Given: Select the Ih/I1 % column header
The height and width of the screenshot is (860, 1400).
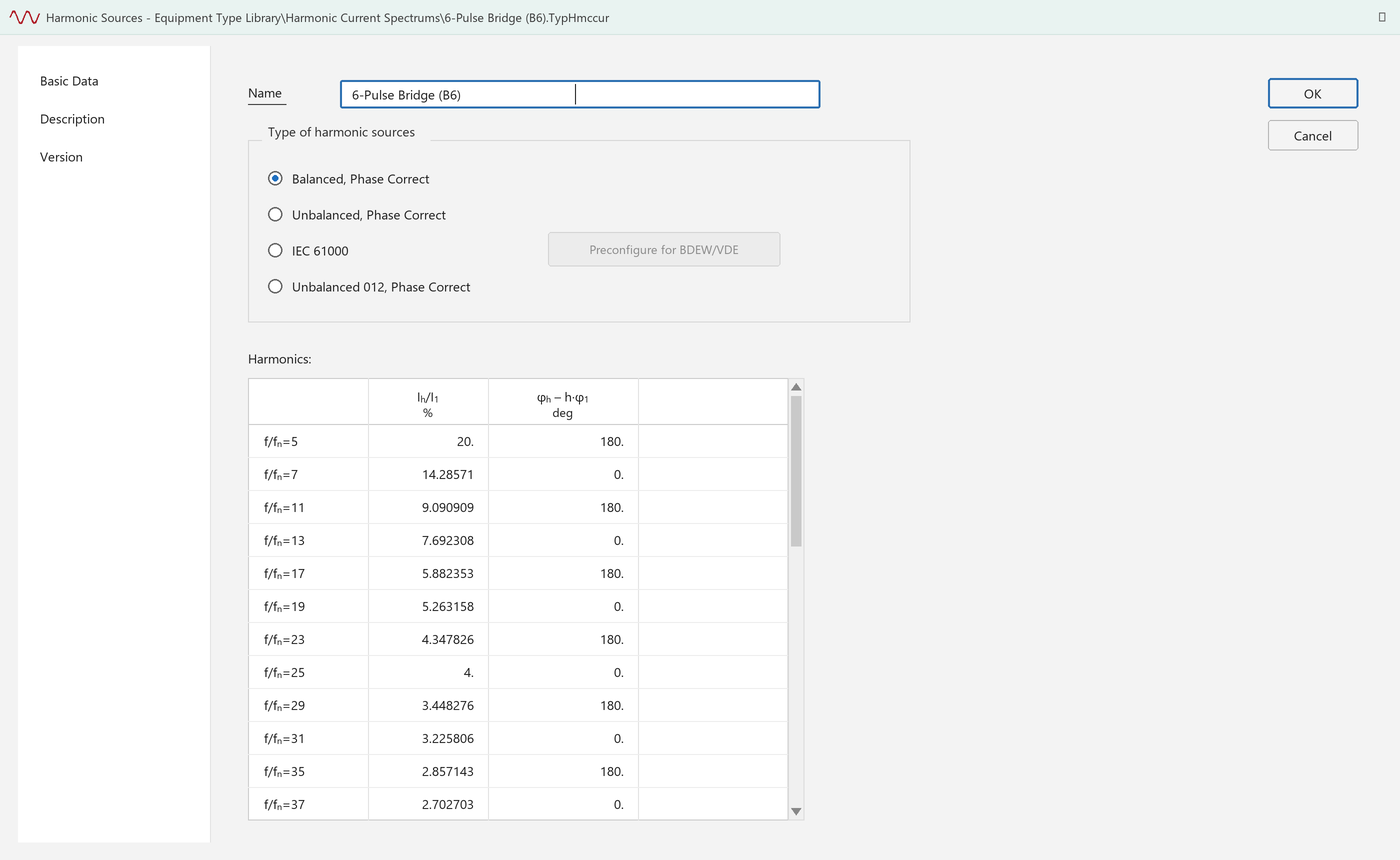Looking at the screenshot, I should 428,402.
